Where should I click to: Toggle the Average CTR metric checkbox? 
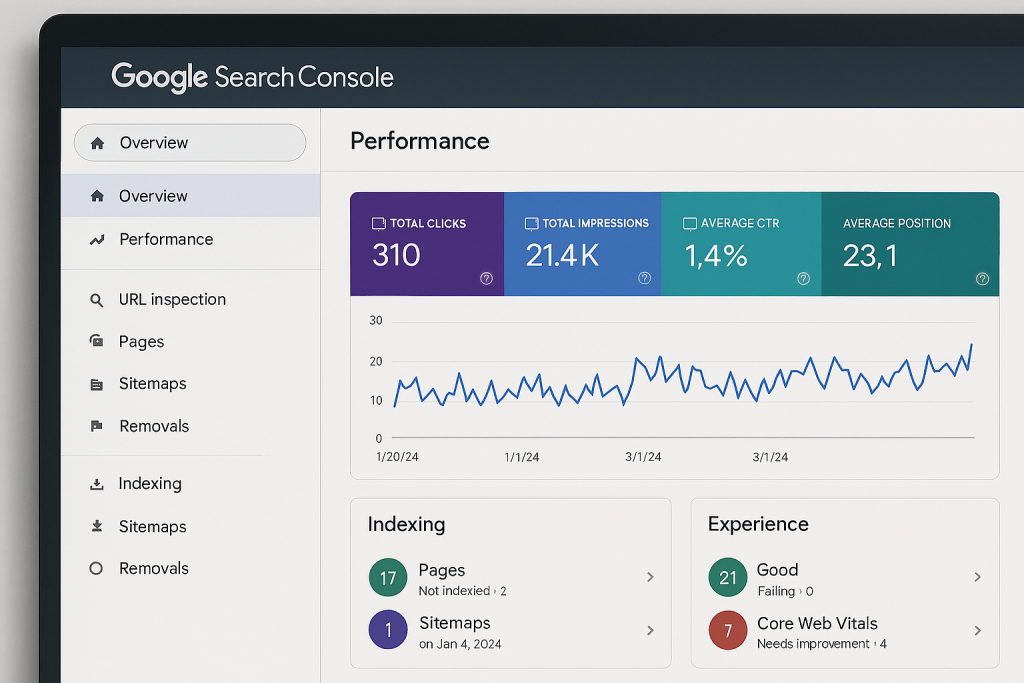click(690, 224)
